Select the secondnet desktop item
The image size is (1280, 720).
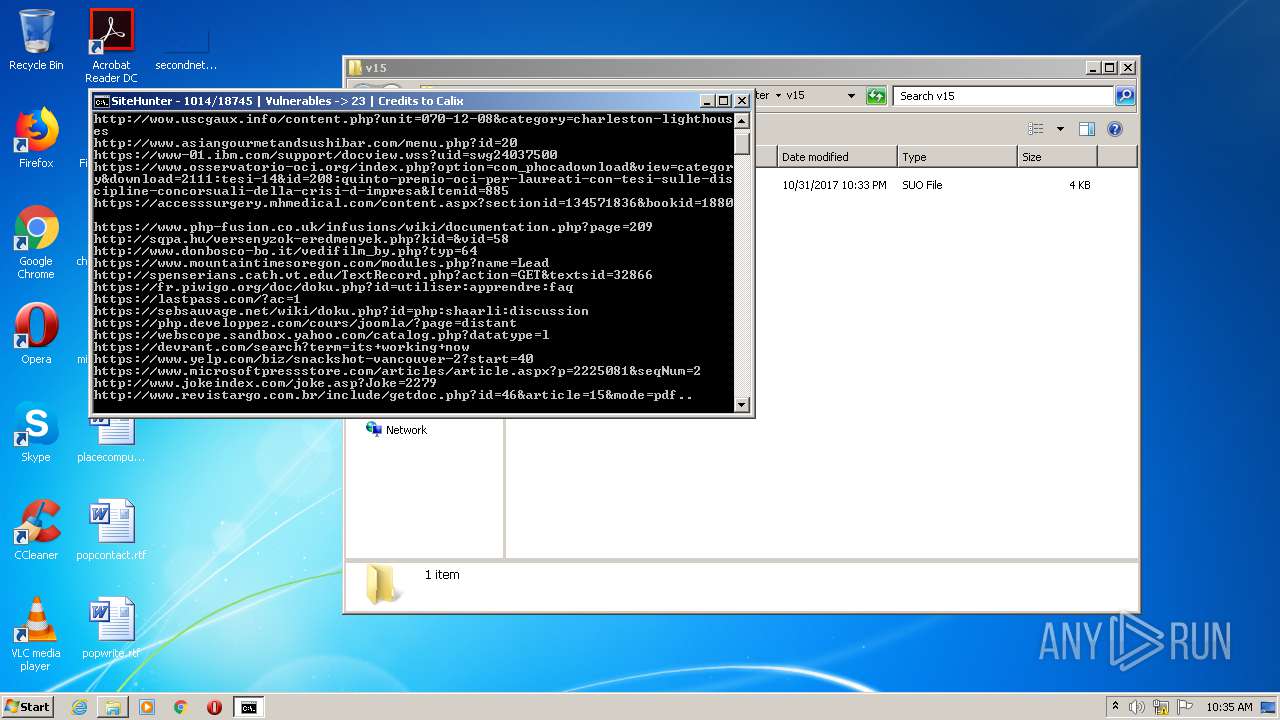[186, 46]
